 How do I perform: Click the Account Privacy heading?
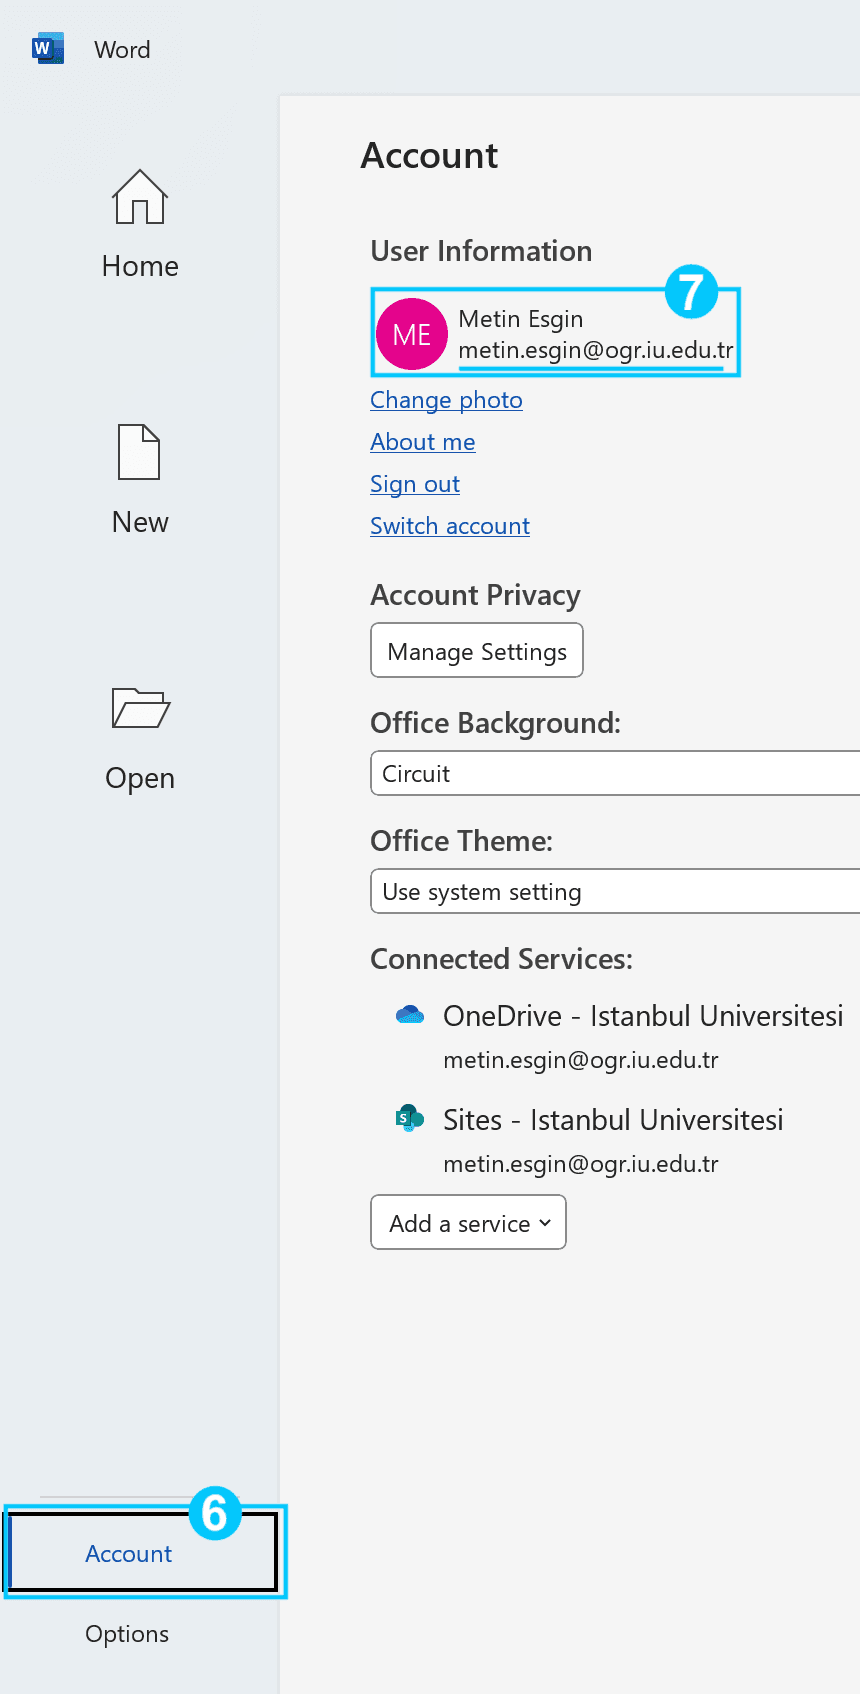tap(475, 595)
